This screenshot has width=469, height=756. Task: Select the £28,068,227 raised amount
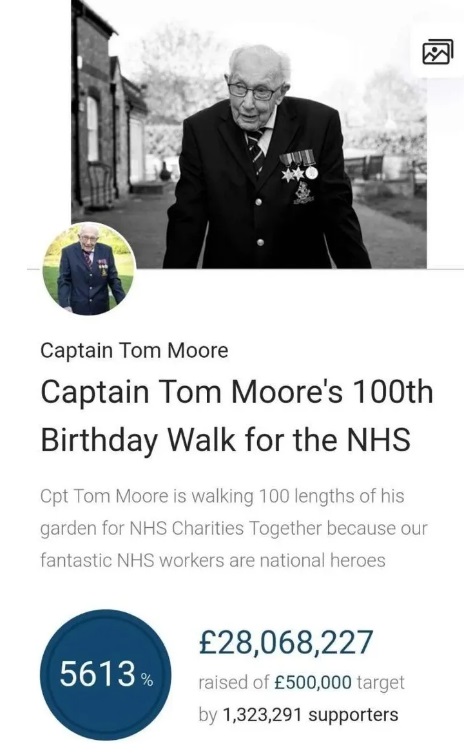click(286, 642)
